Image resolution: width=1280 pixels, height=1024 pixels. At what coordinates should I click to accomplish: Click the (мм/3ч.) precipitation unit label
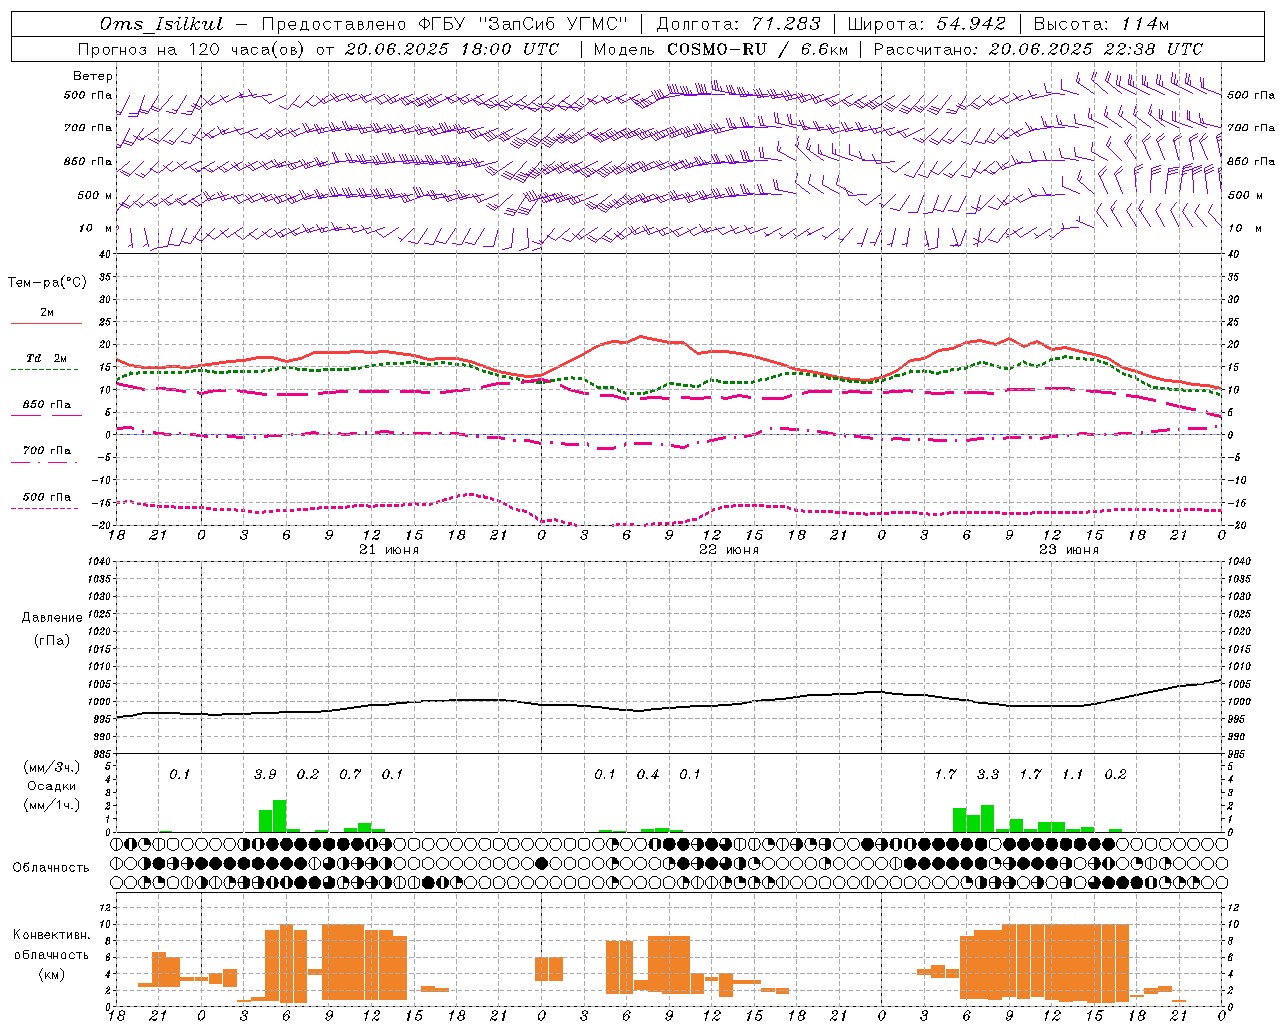[x=52, y=767]
